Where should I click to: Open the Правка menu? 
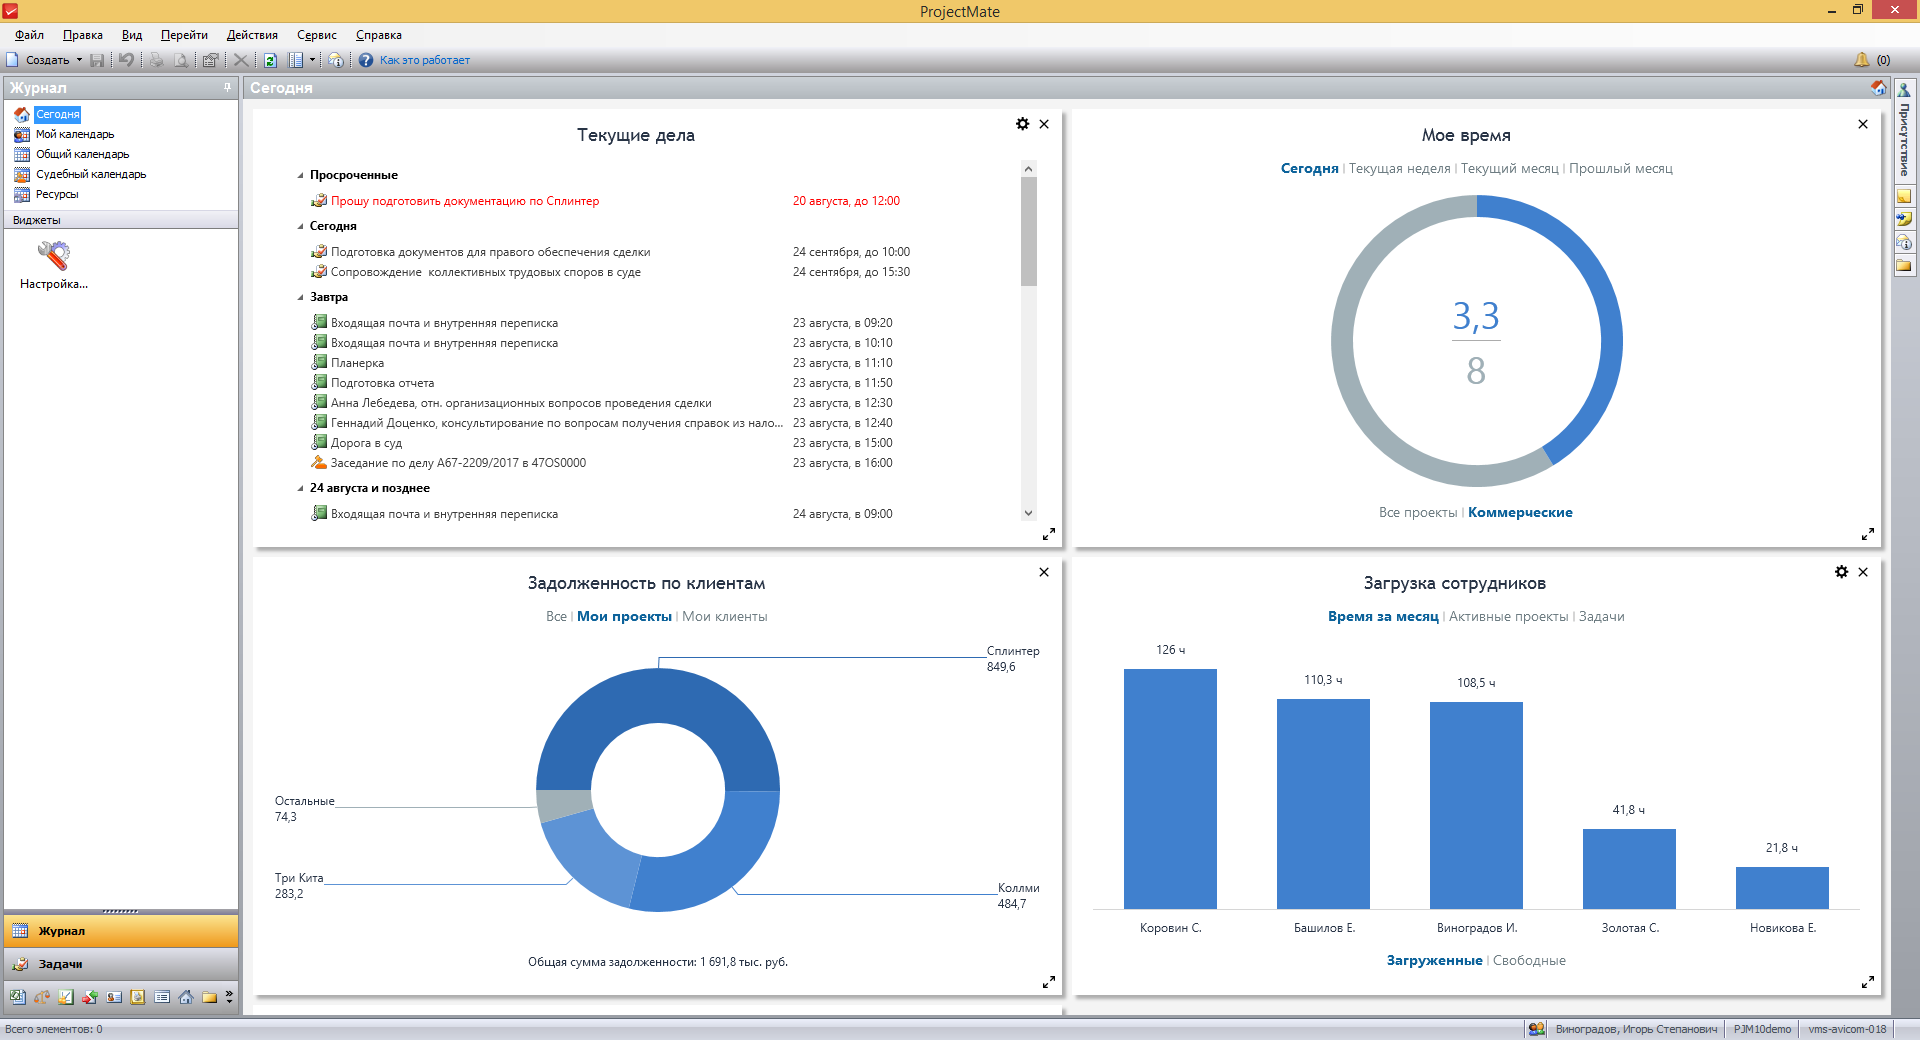click(82, 35)
